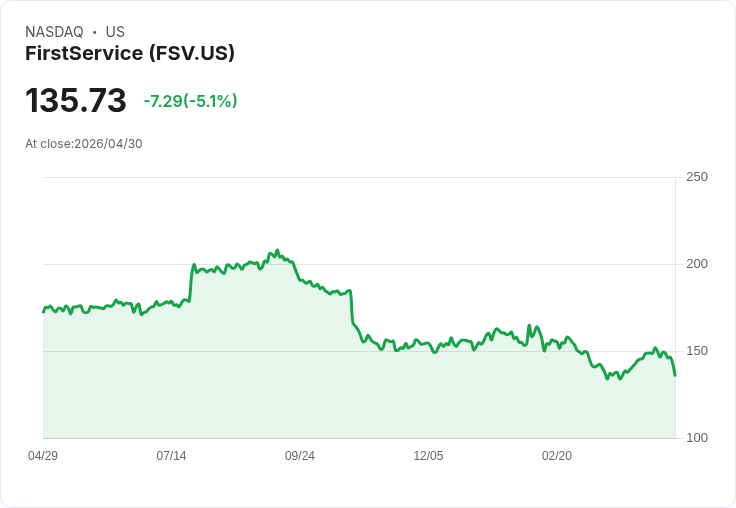This screenshot has height=508, width=736.
Task: Select the 07/14 date on x-axis
Action: 171,456
